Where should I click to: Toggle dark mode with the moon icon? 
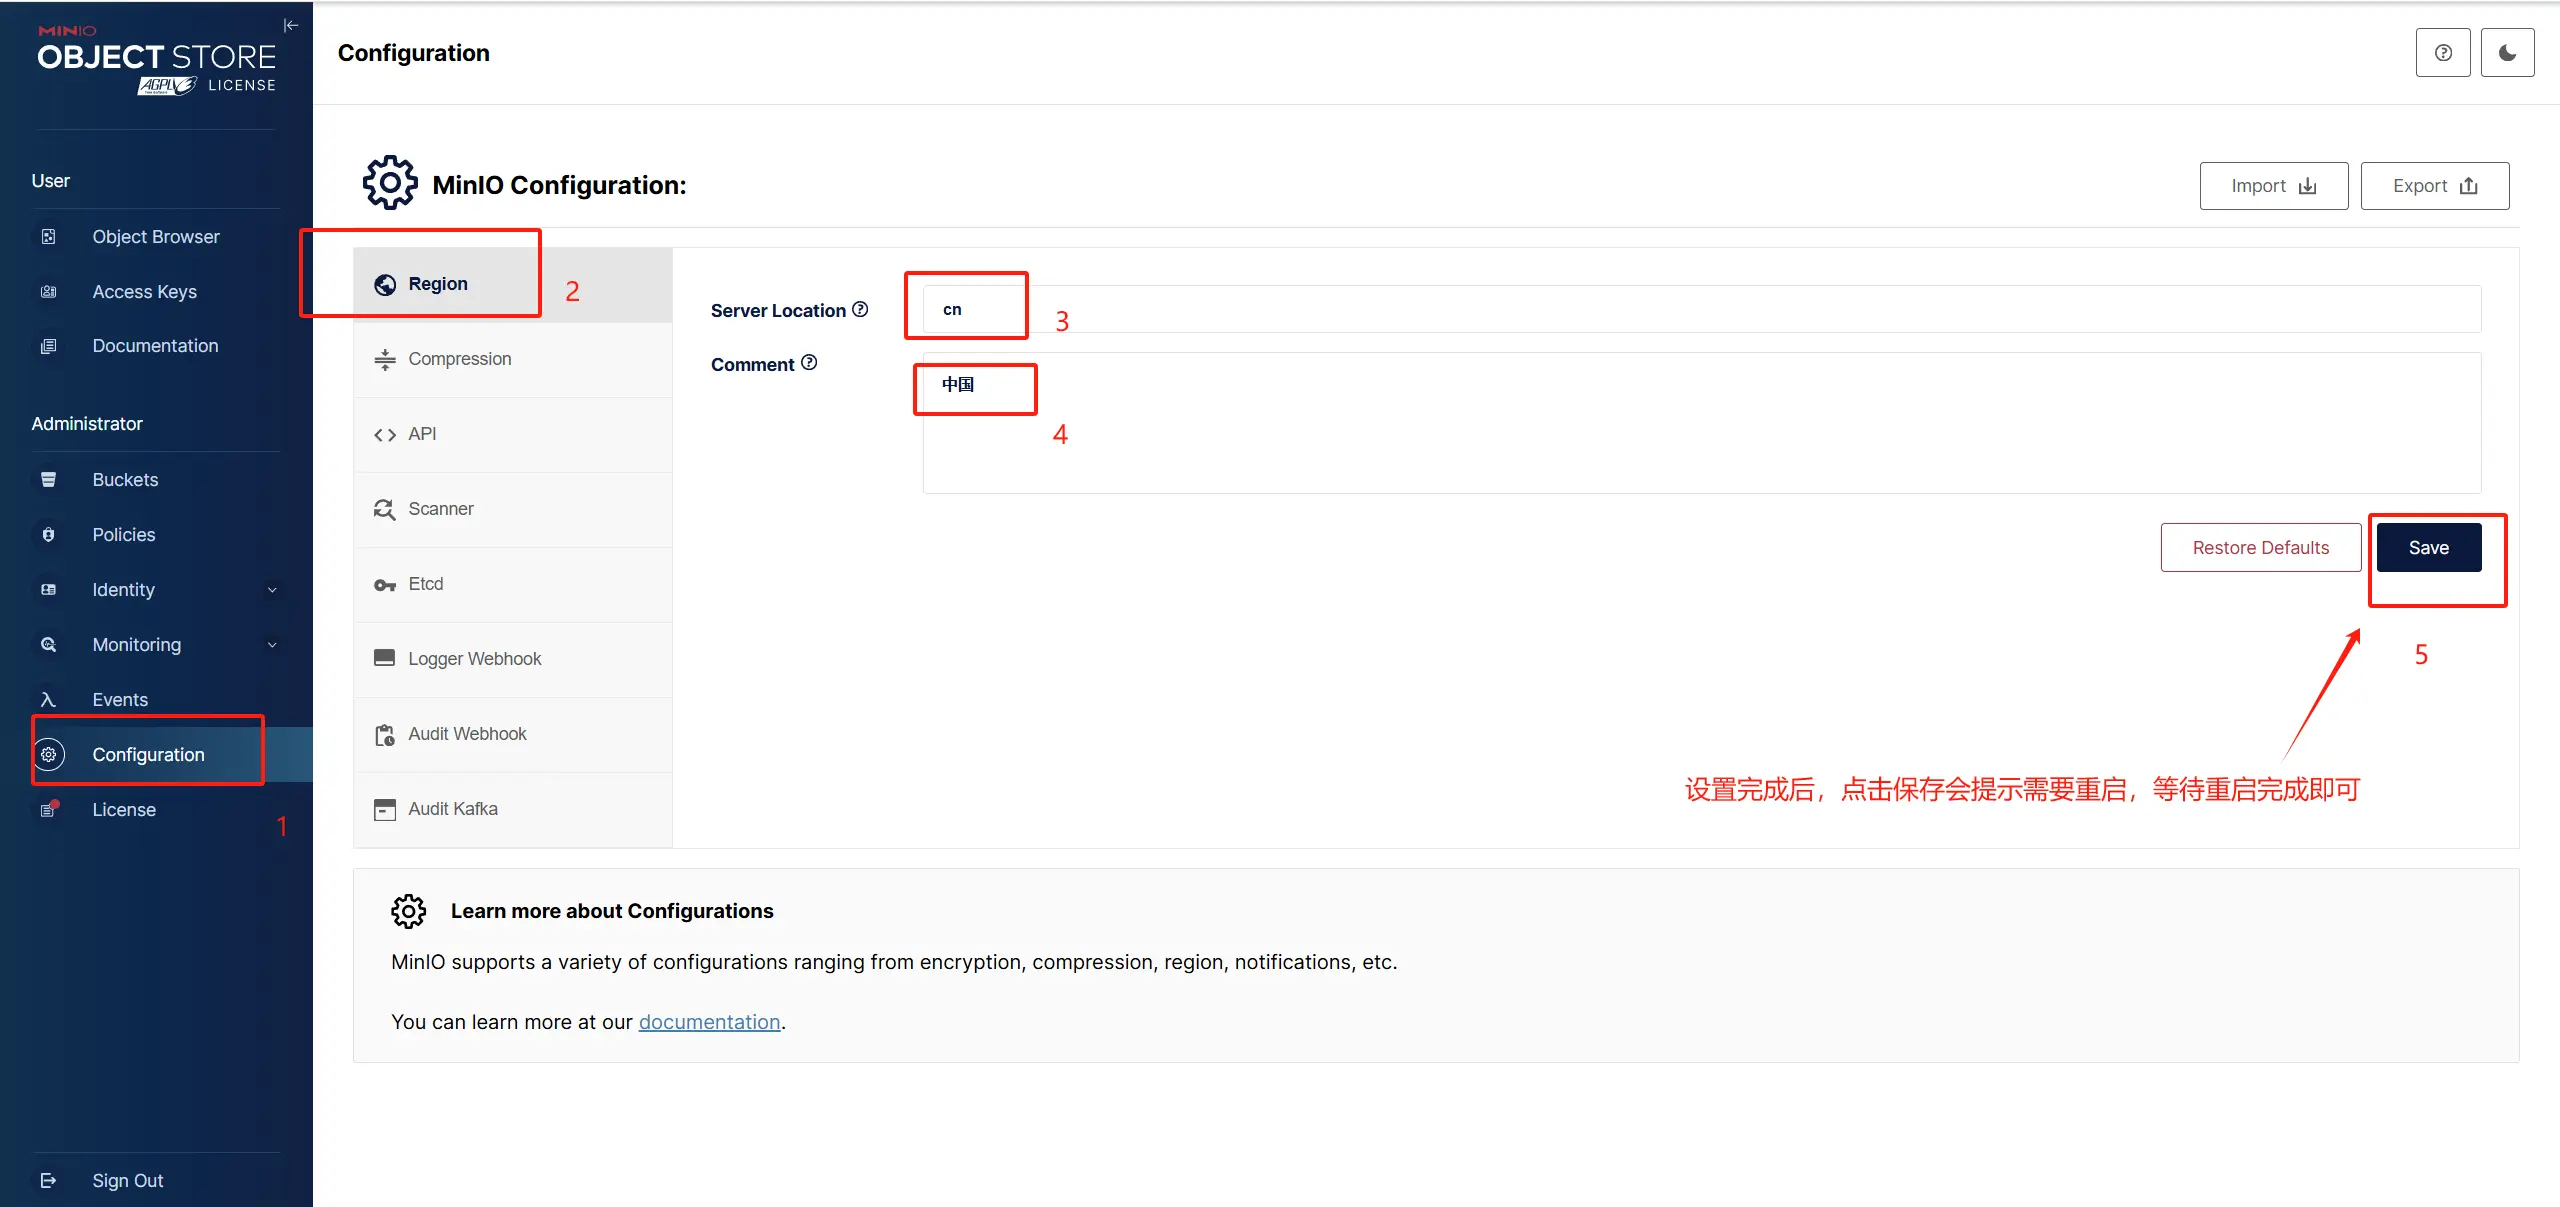(x=2507, y=53)
